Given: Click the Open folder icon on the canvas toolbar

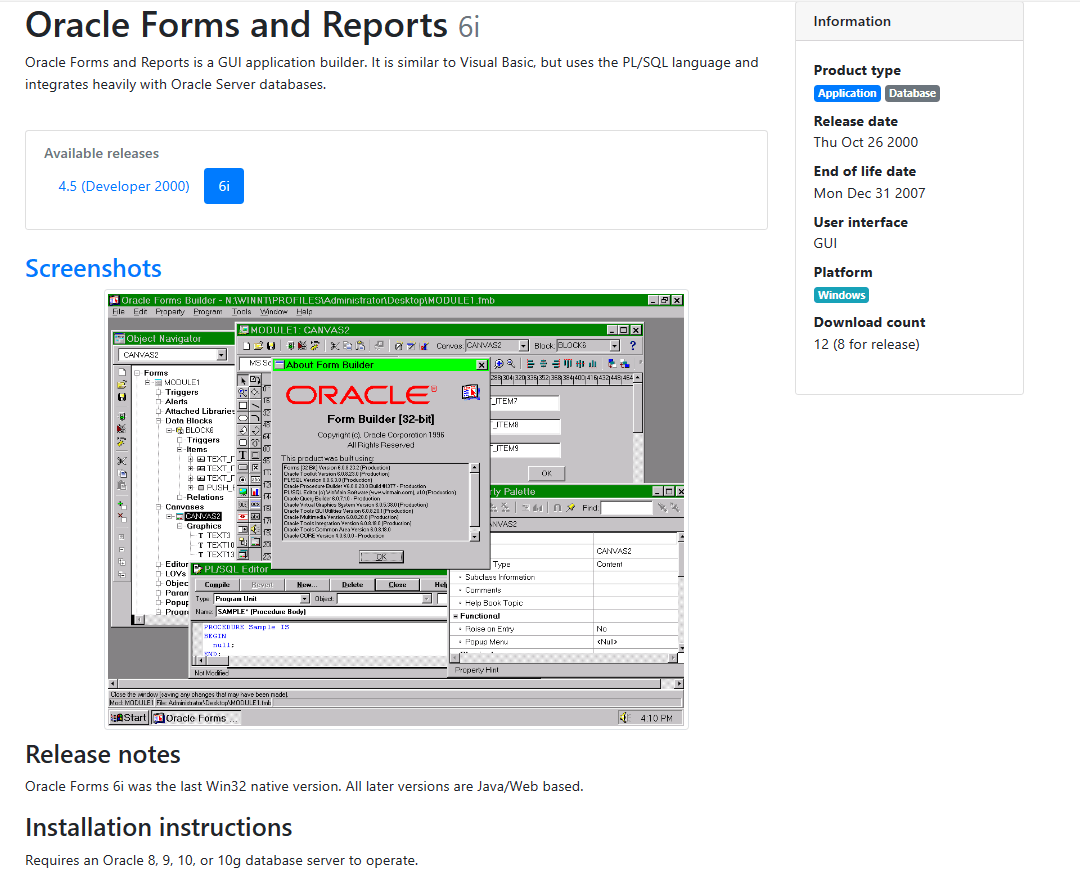Looking at the screenshot, I should pyautogui.click(x=256, y=347).
